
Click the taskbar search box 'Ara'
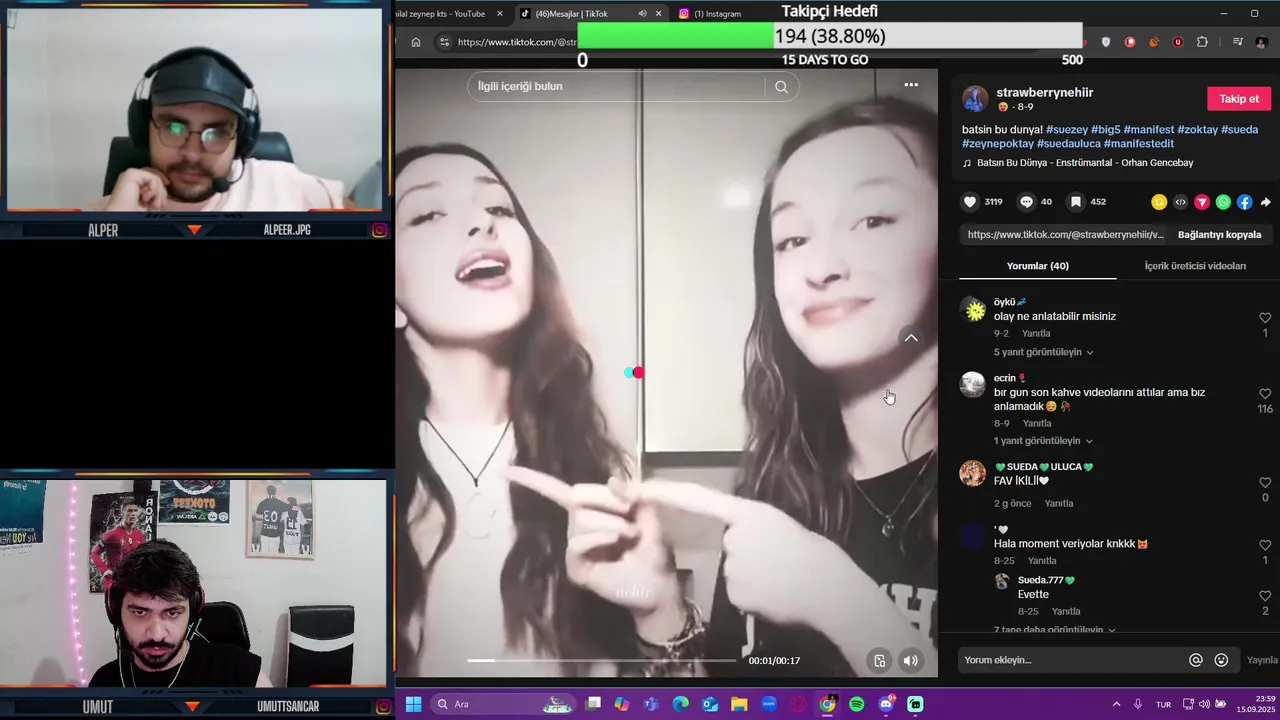pos(505,704)
